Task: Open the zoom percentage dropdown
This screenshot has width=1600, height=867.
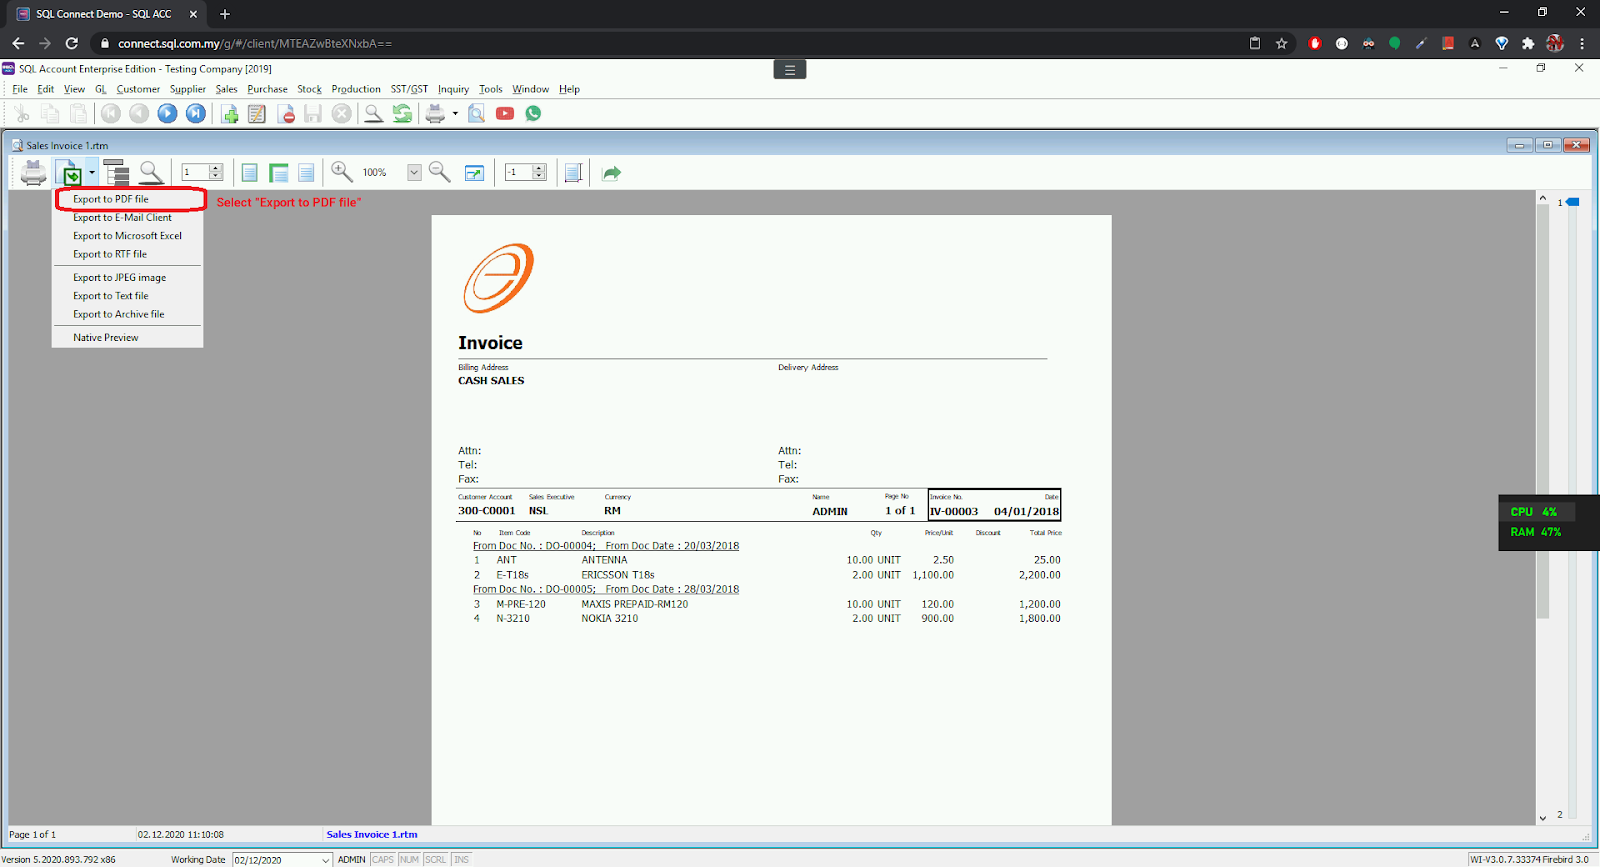Action: click(x=414, y=173)
